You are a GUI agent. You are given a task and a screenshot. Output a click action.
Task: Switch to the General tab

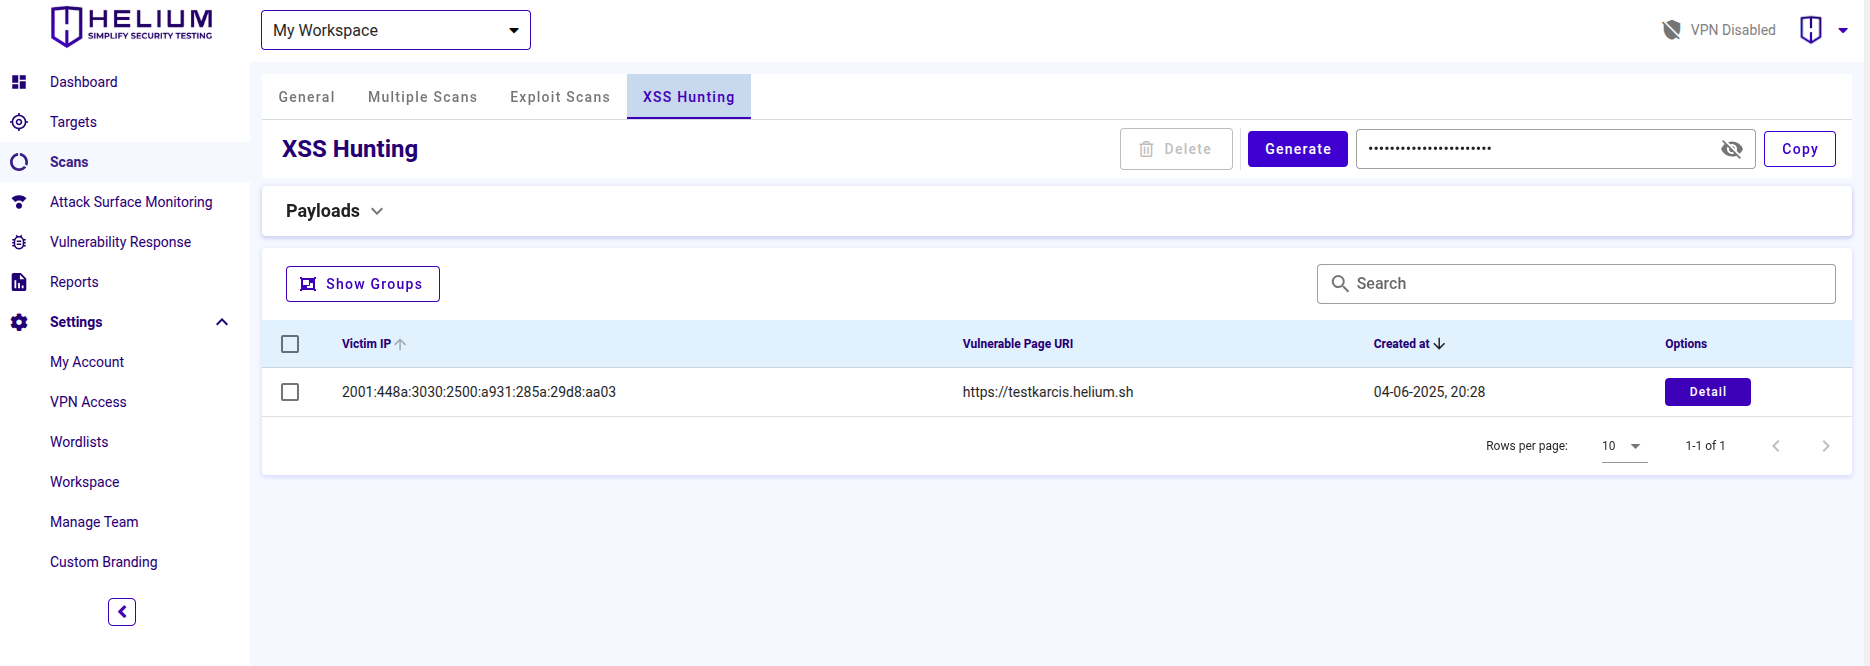(x=307, y=97)
